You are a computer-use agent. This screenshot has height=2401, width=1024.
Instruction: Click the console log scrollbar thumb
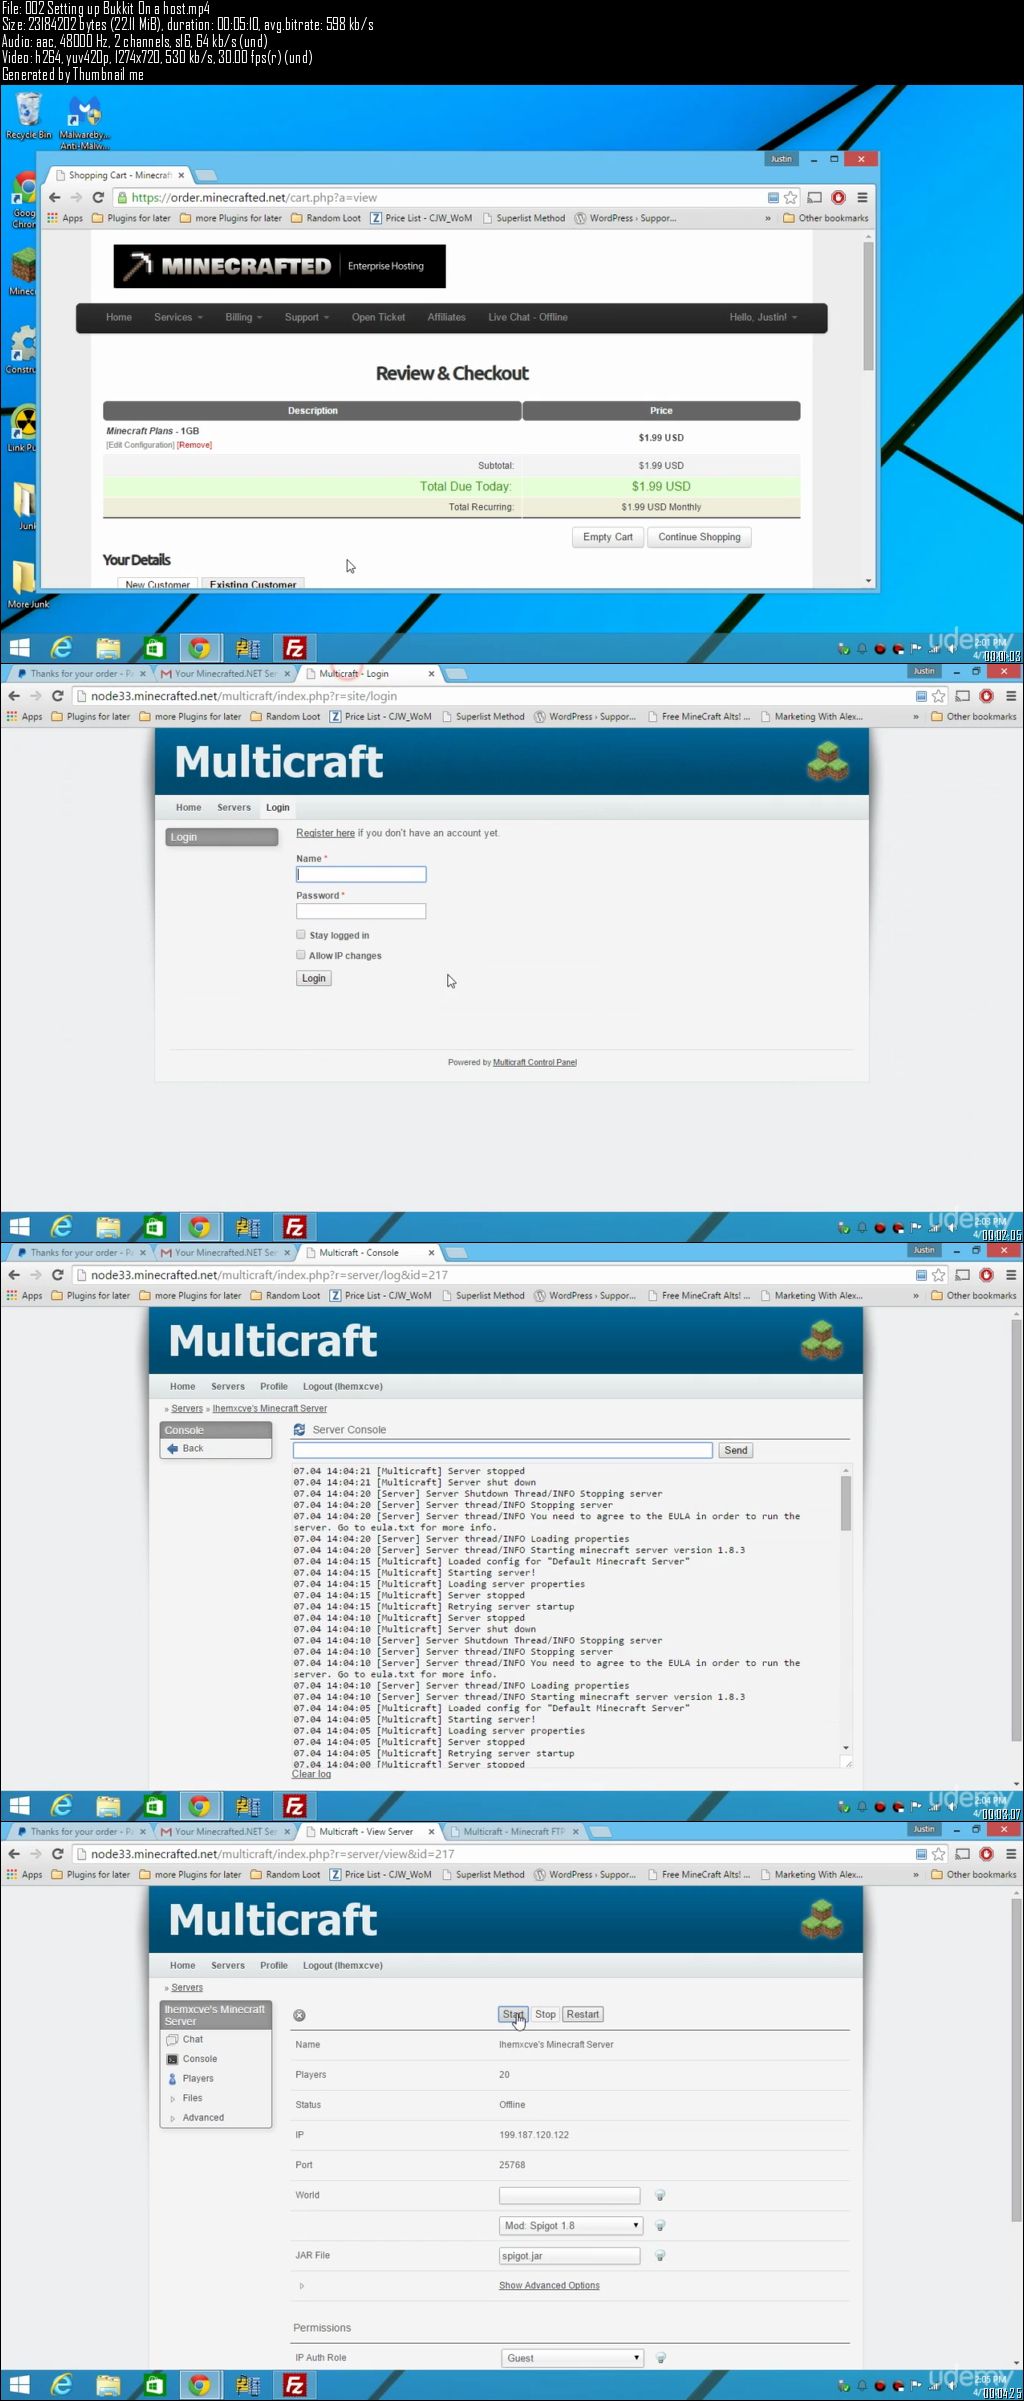coord(846,1503)
